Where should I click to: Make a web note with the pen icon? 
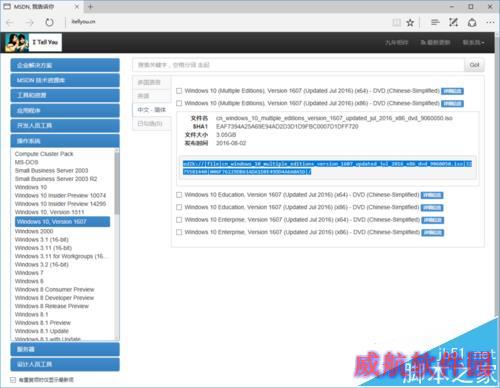(x=453, y=22)
